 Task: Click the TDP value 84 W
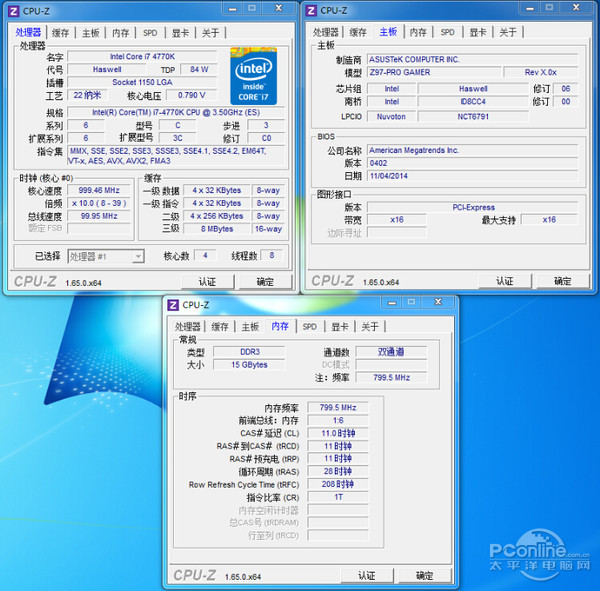[x=199, y=69]
